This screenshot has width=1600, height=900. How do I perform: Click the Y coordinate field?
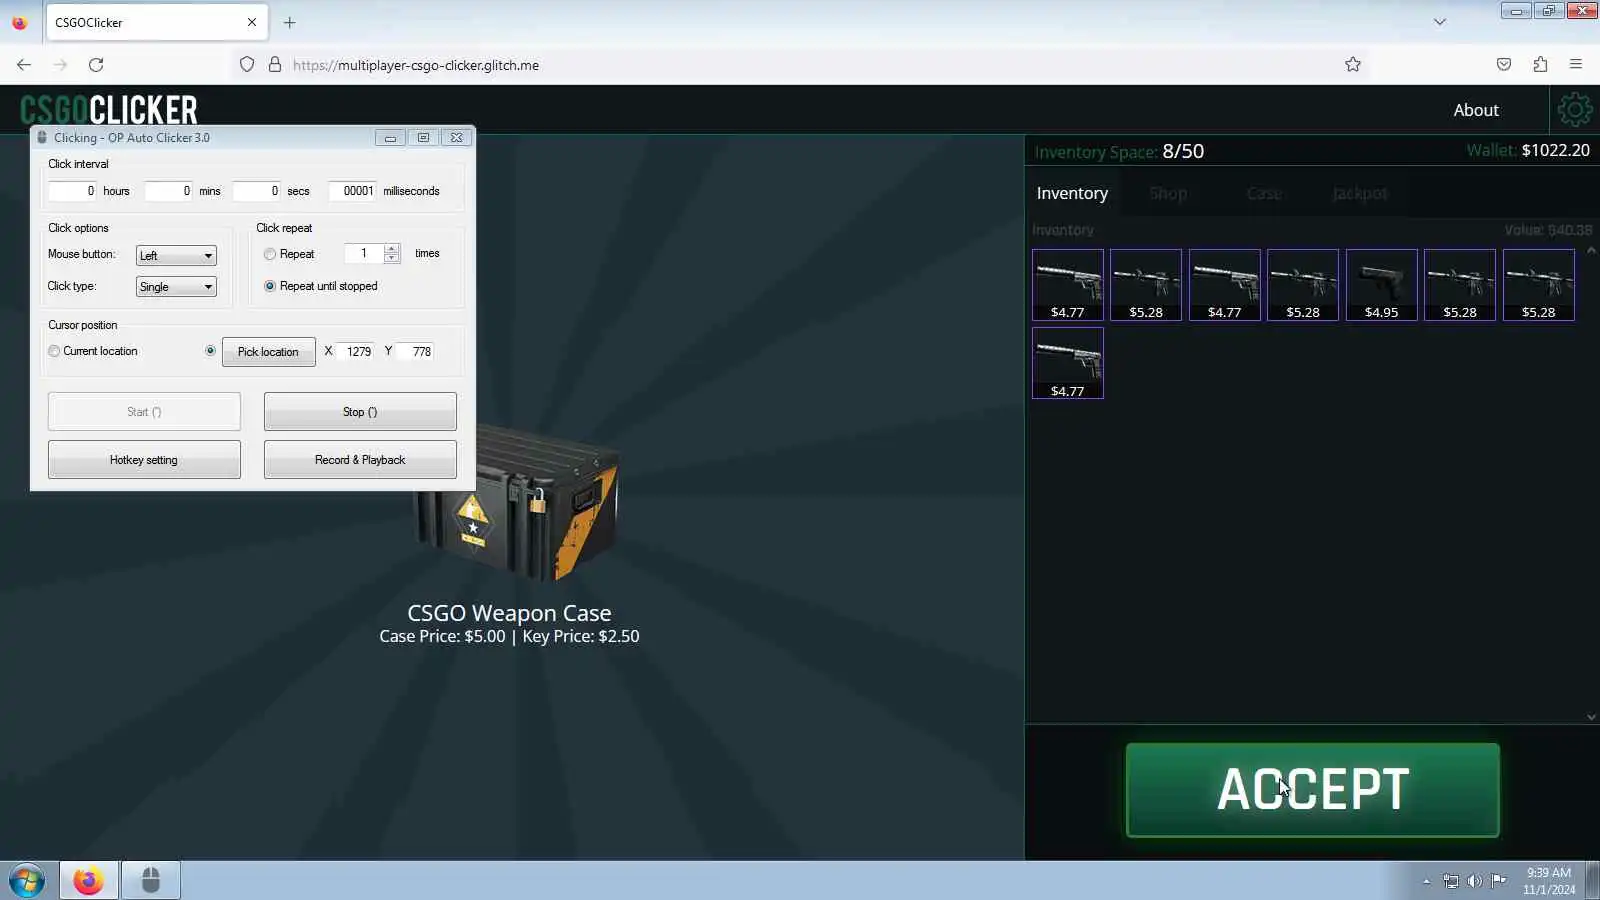tap(415, 352)
